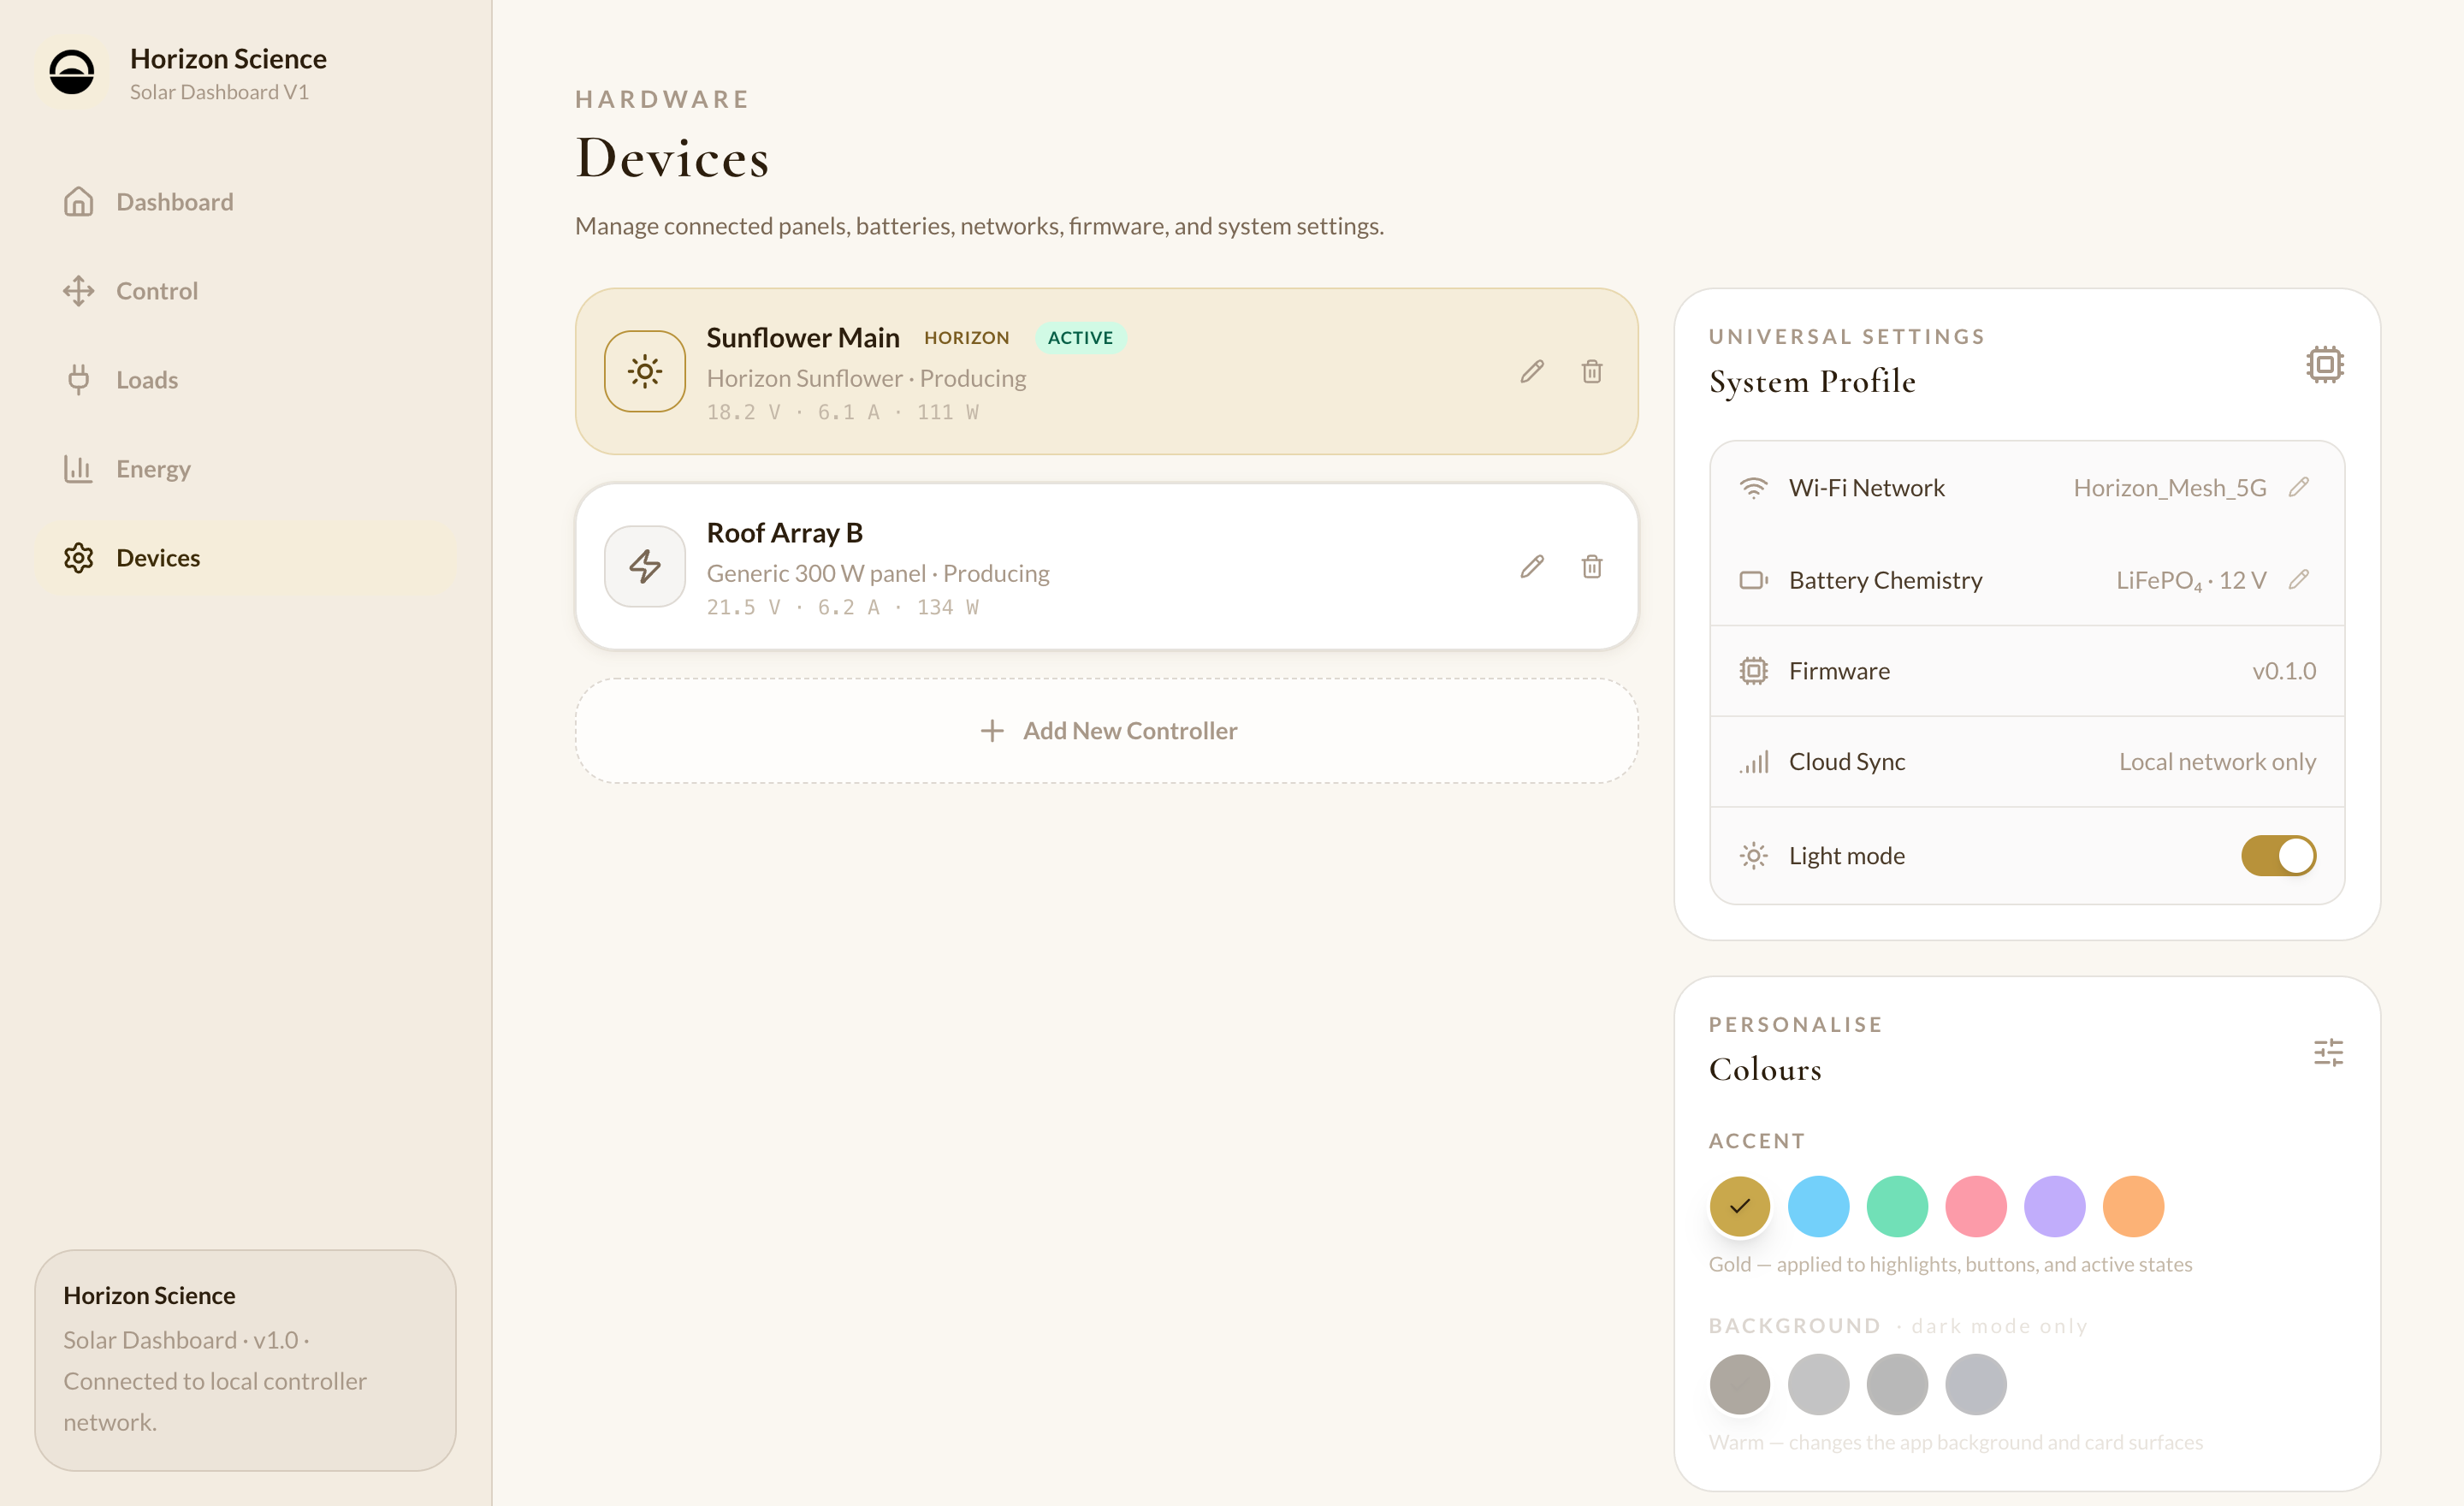Switch to the Energy view

[245, 469]
